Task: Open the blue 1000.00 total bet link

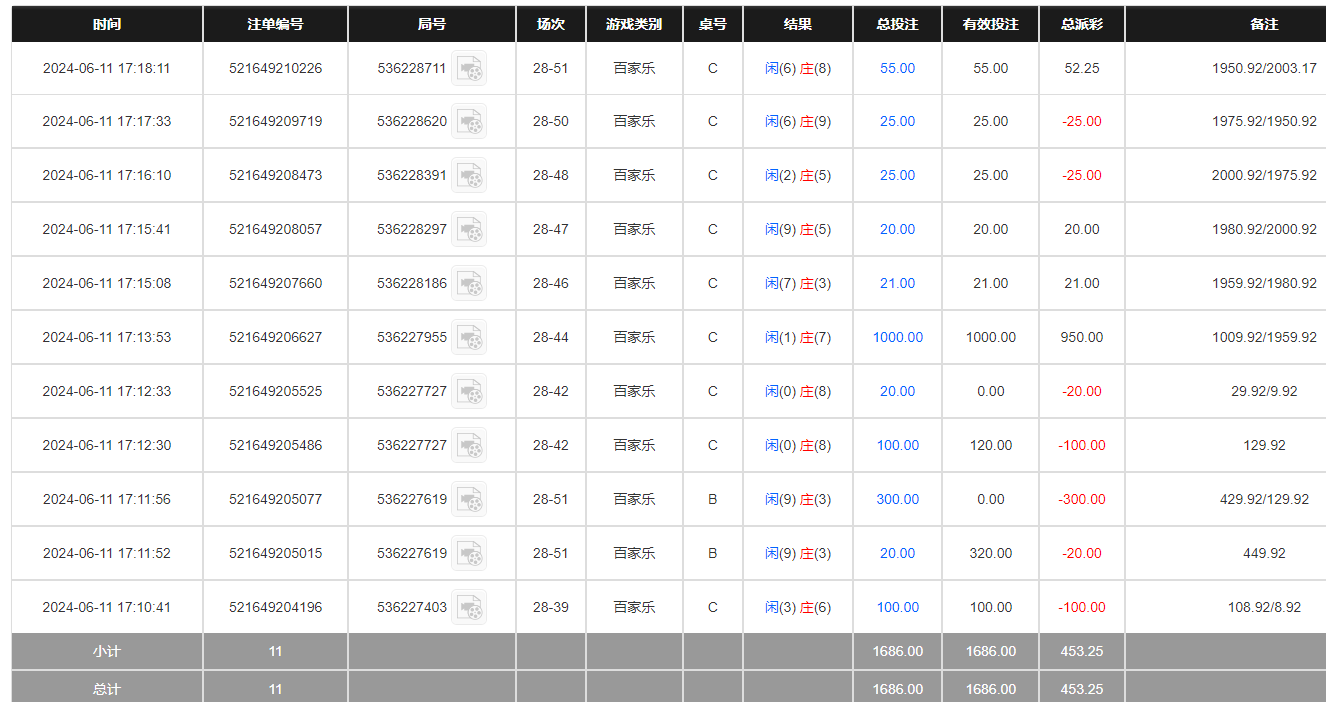Action: point(897,337)
